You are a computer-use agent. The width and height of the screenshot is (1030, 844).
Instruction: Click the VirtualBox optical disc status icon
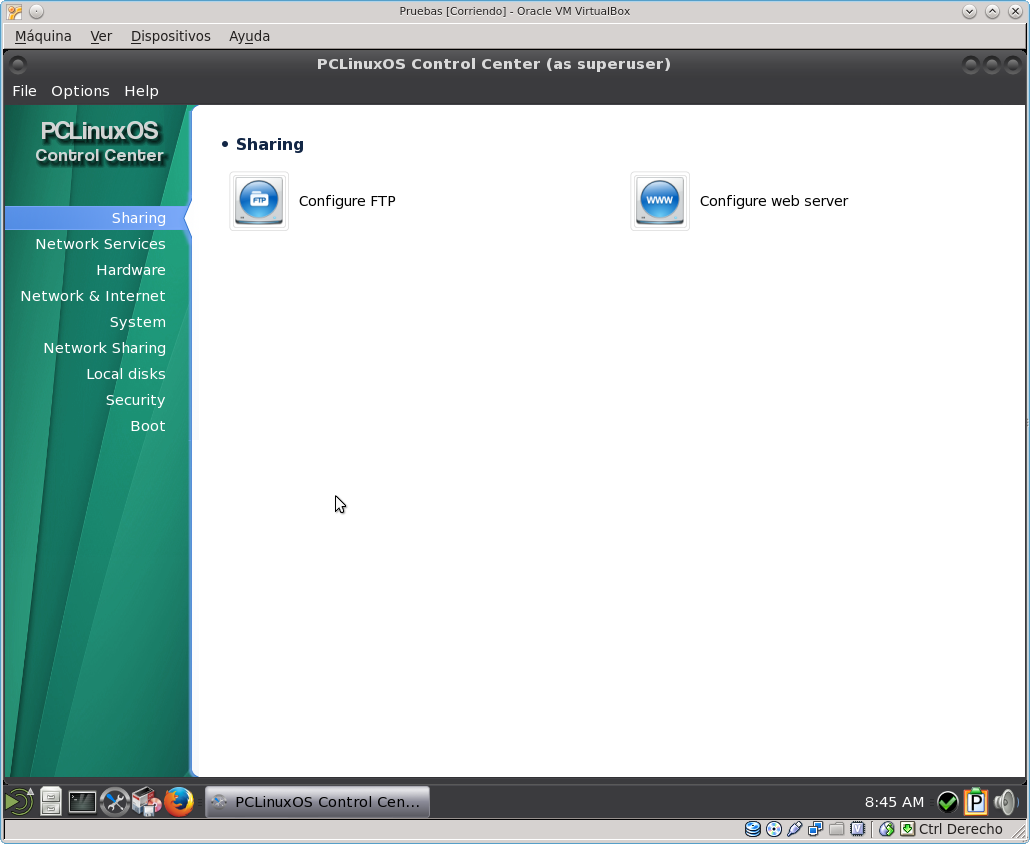coord(773,829)
